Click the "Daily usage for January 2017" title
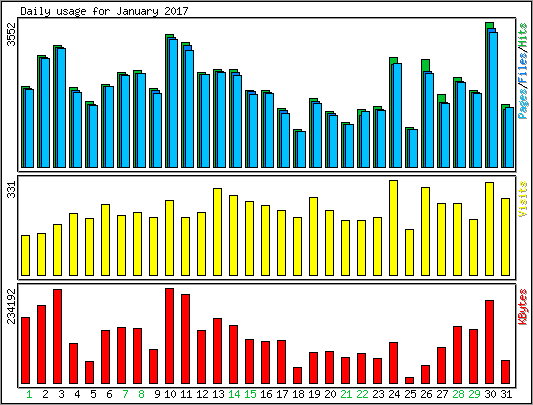The image size is (533, 405). tap(104, 11)
